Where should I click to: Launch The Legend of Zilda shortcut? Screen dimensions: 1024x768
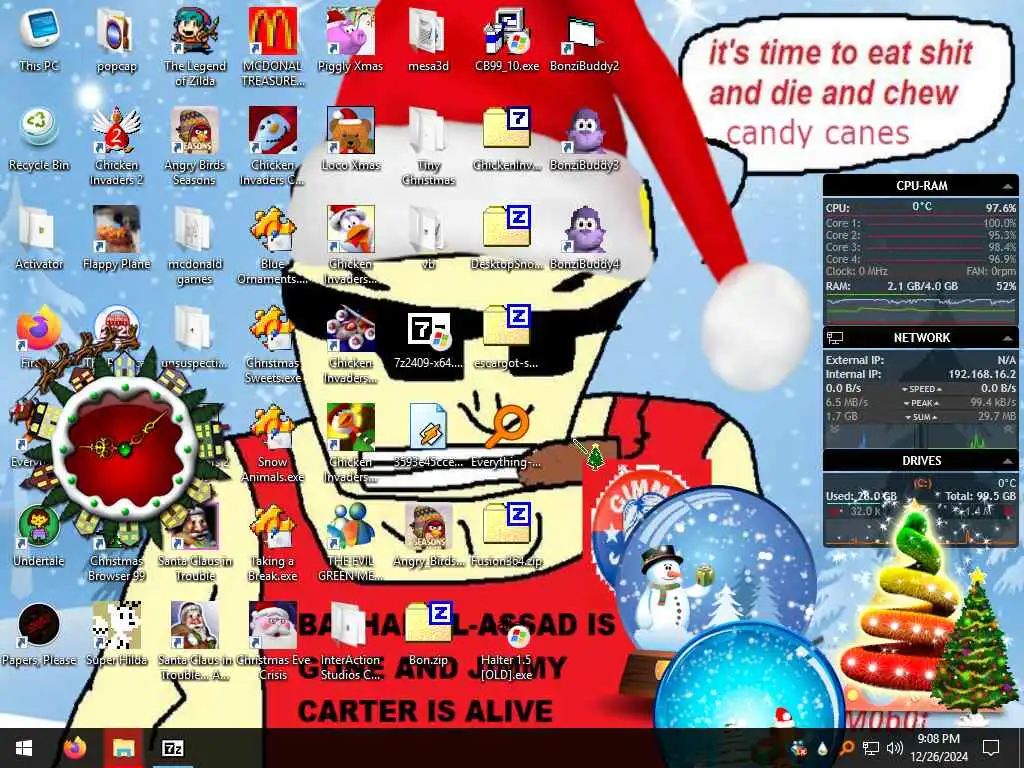(195, 47)
